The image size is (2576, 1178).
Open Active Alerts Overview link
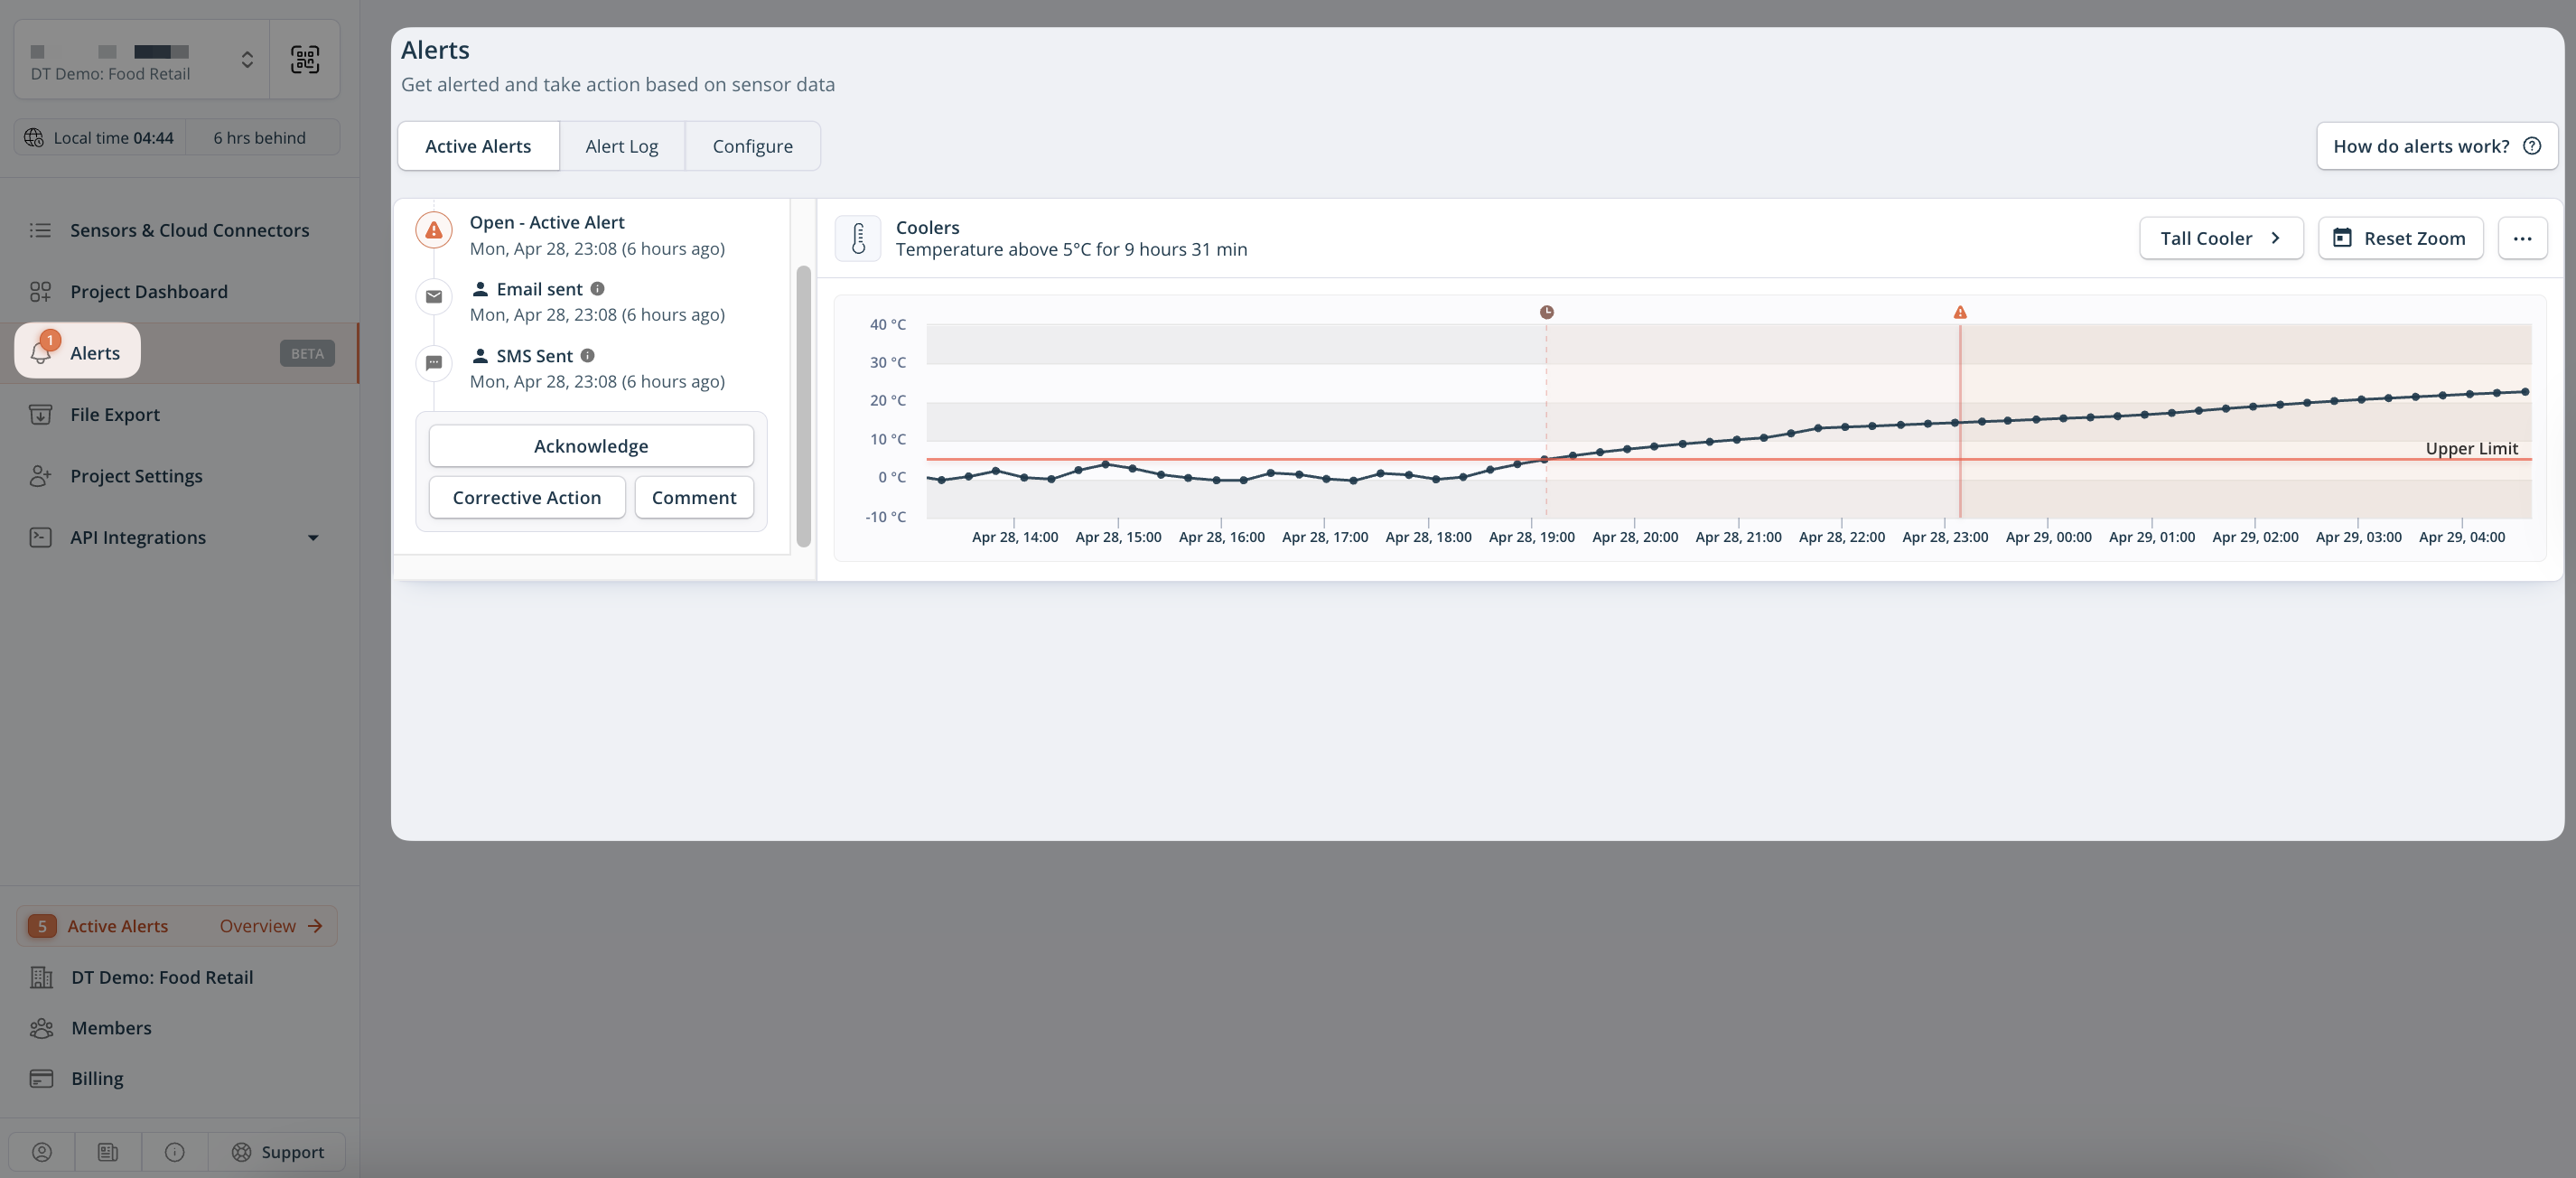pyautogui.click(x=270, y=926)
